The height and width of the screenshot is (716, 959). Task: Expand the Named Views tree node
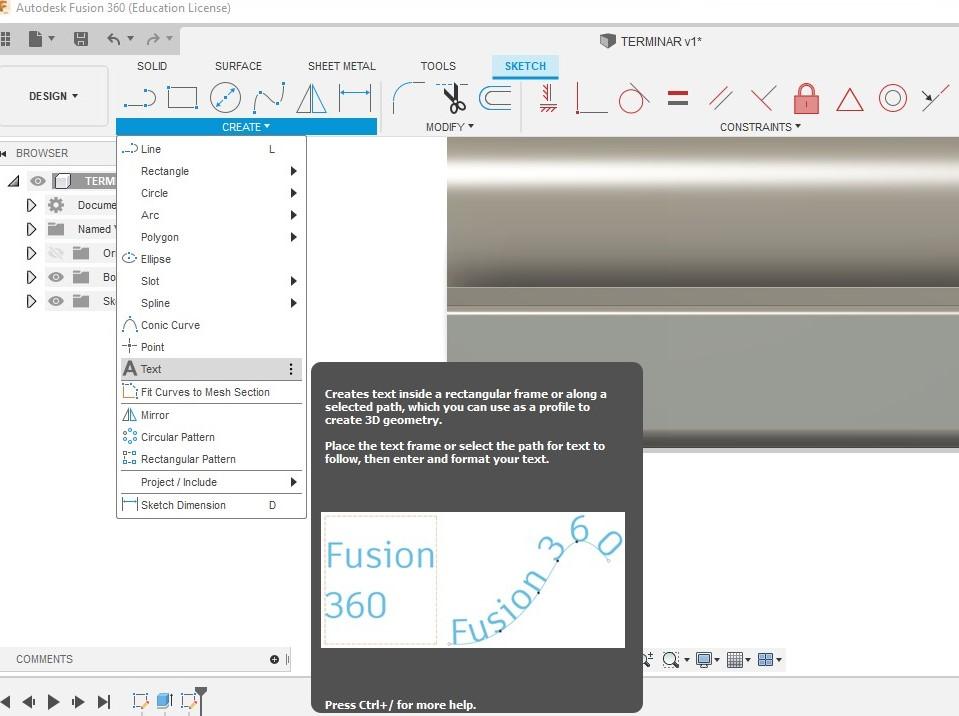pyautogui.click(x=31, y=229)
